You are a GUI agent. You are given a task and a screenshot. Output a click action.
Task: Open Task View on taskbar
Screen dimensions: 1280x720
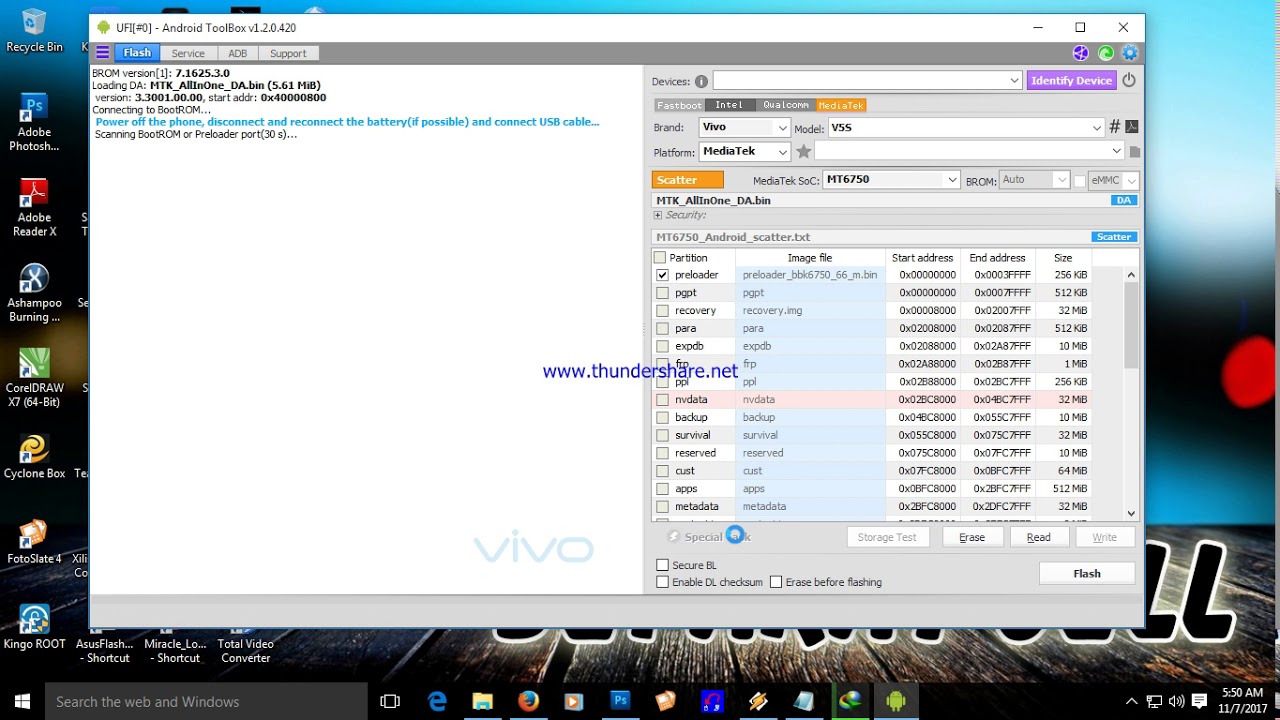[x=390, y=701]
